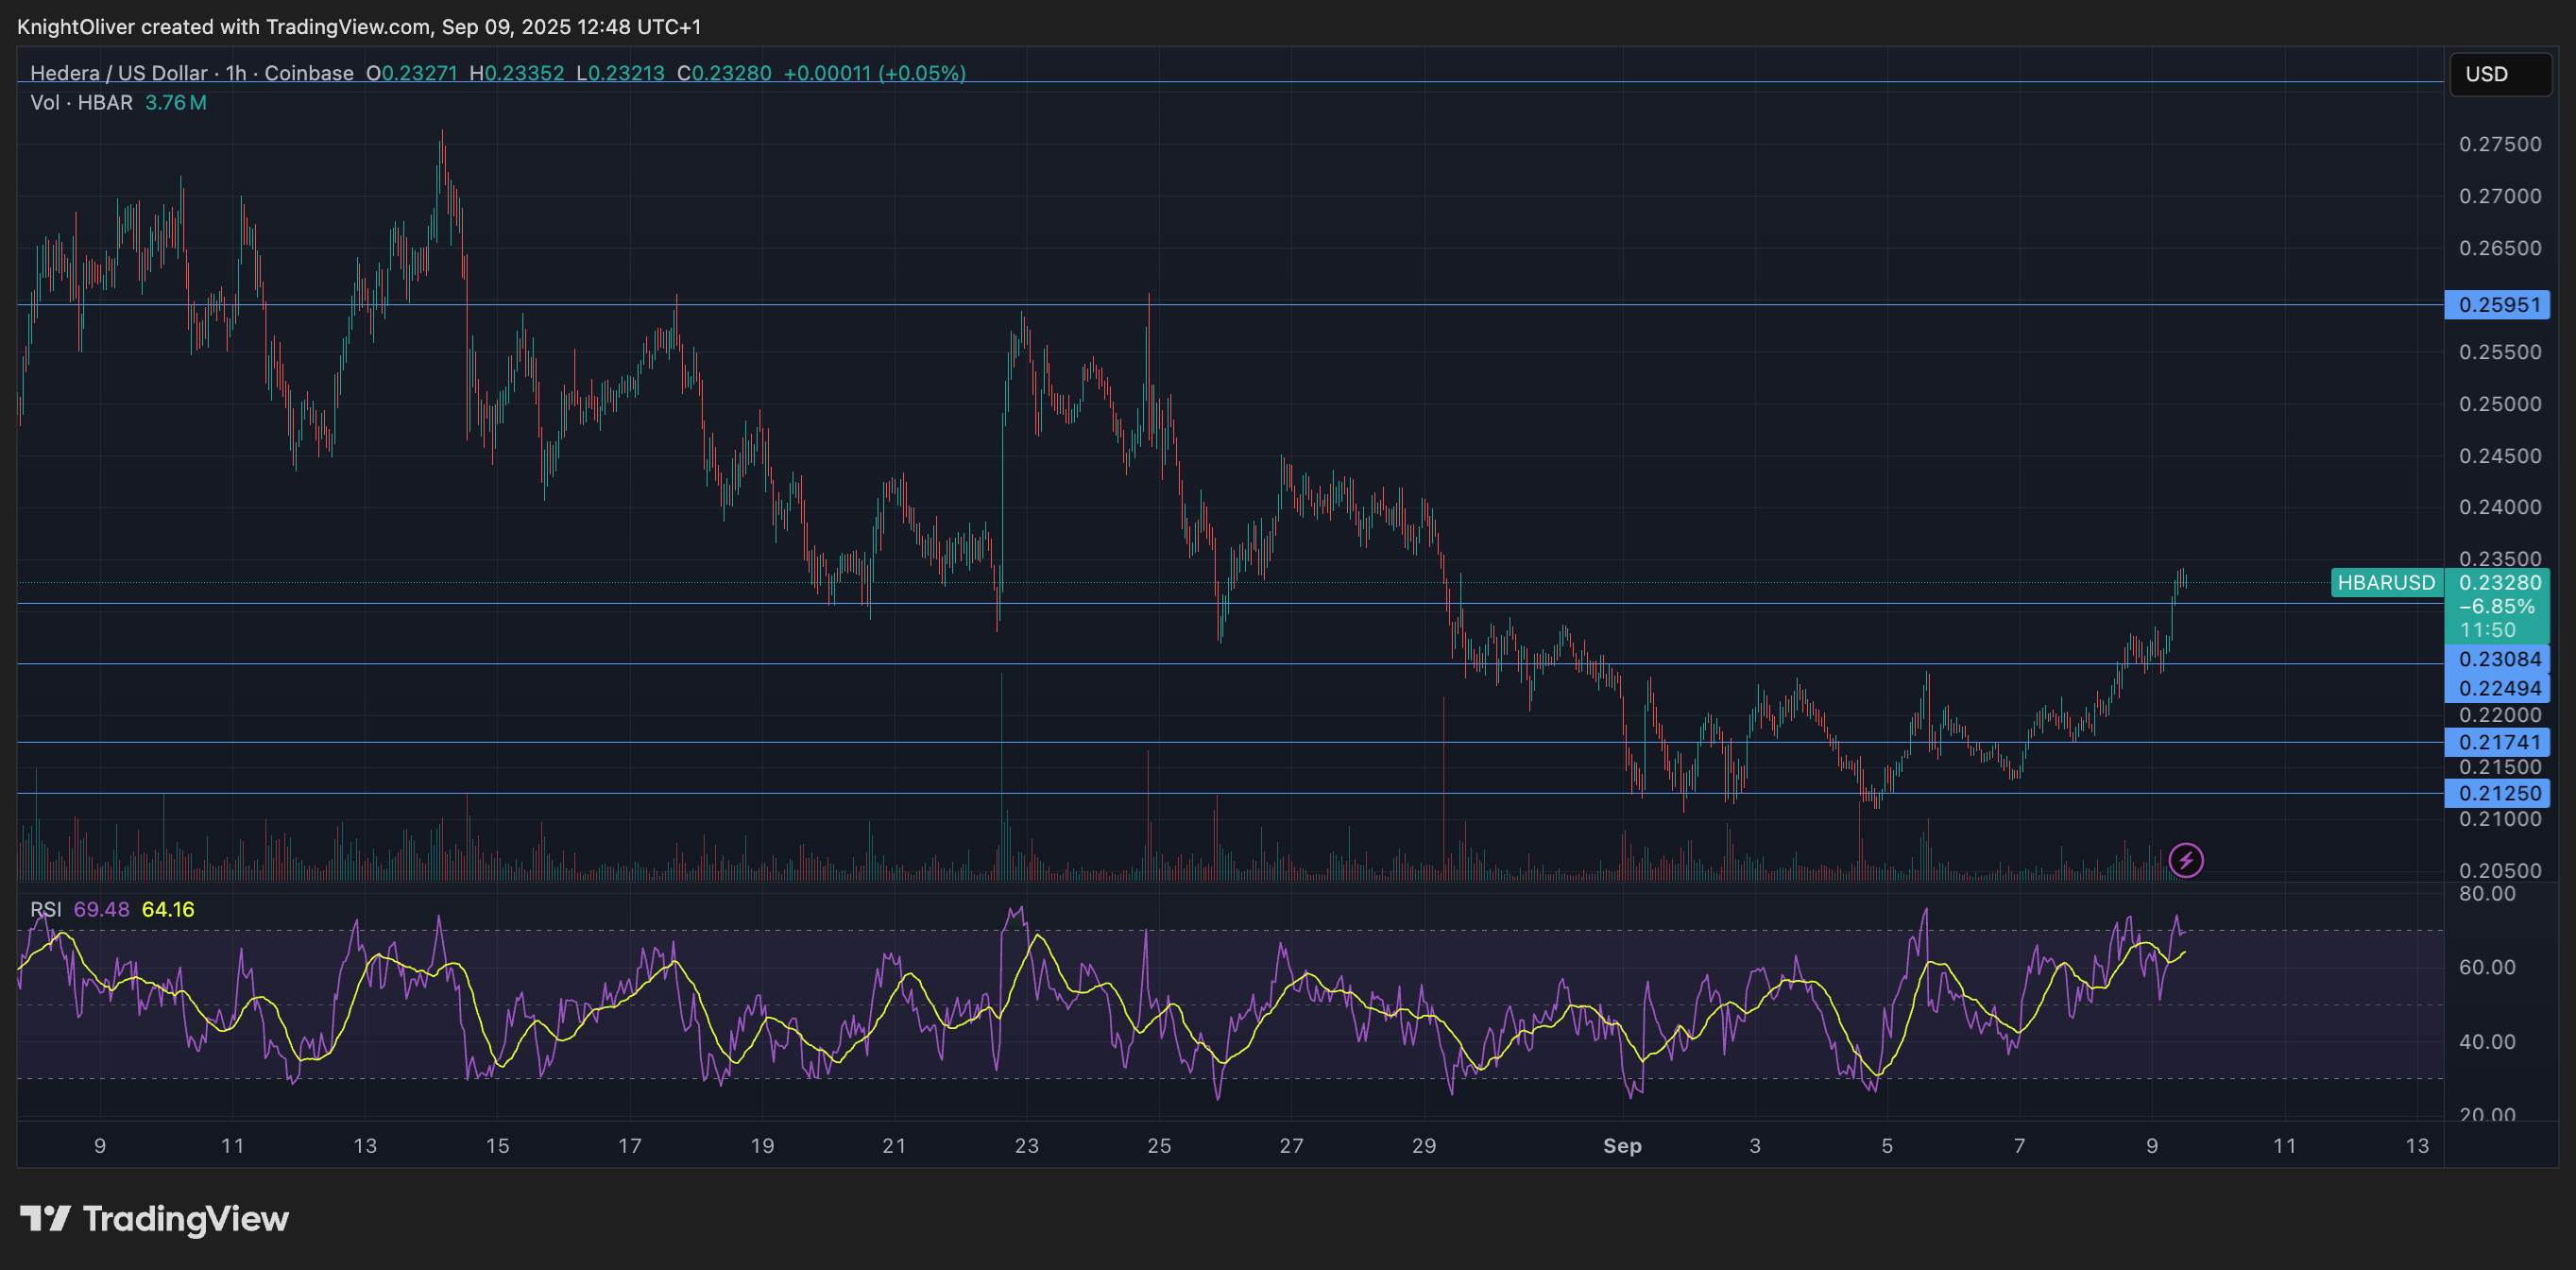Click the Hedera / US Dollar symbol title
This screenshot has height=1270, width=2576.
pyautogui.click(x=118, y=73)
